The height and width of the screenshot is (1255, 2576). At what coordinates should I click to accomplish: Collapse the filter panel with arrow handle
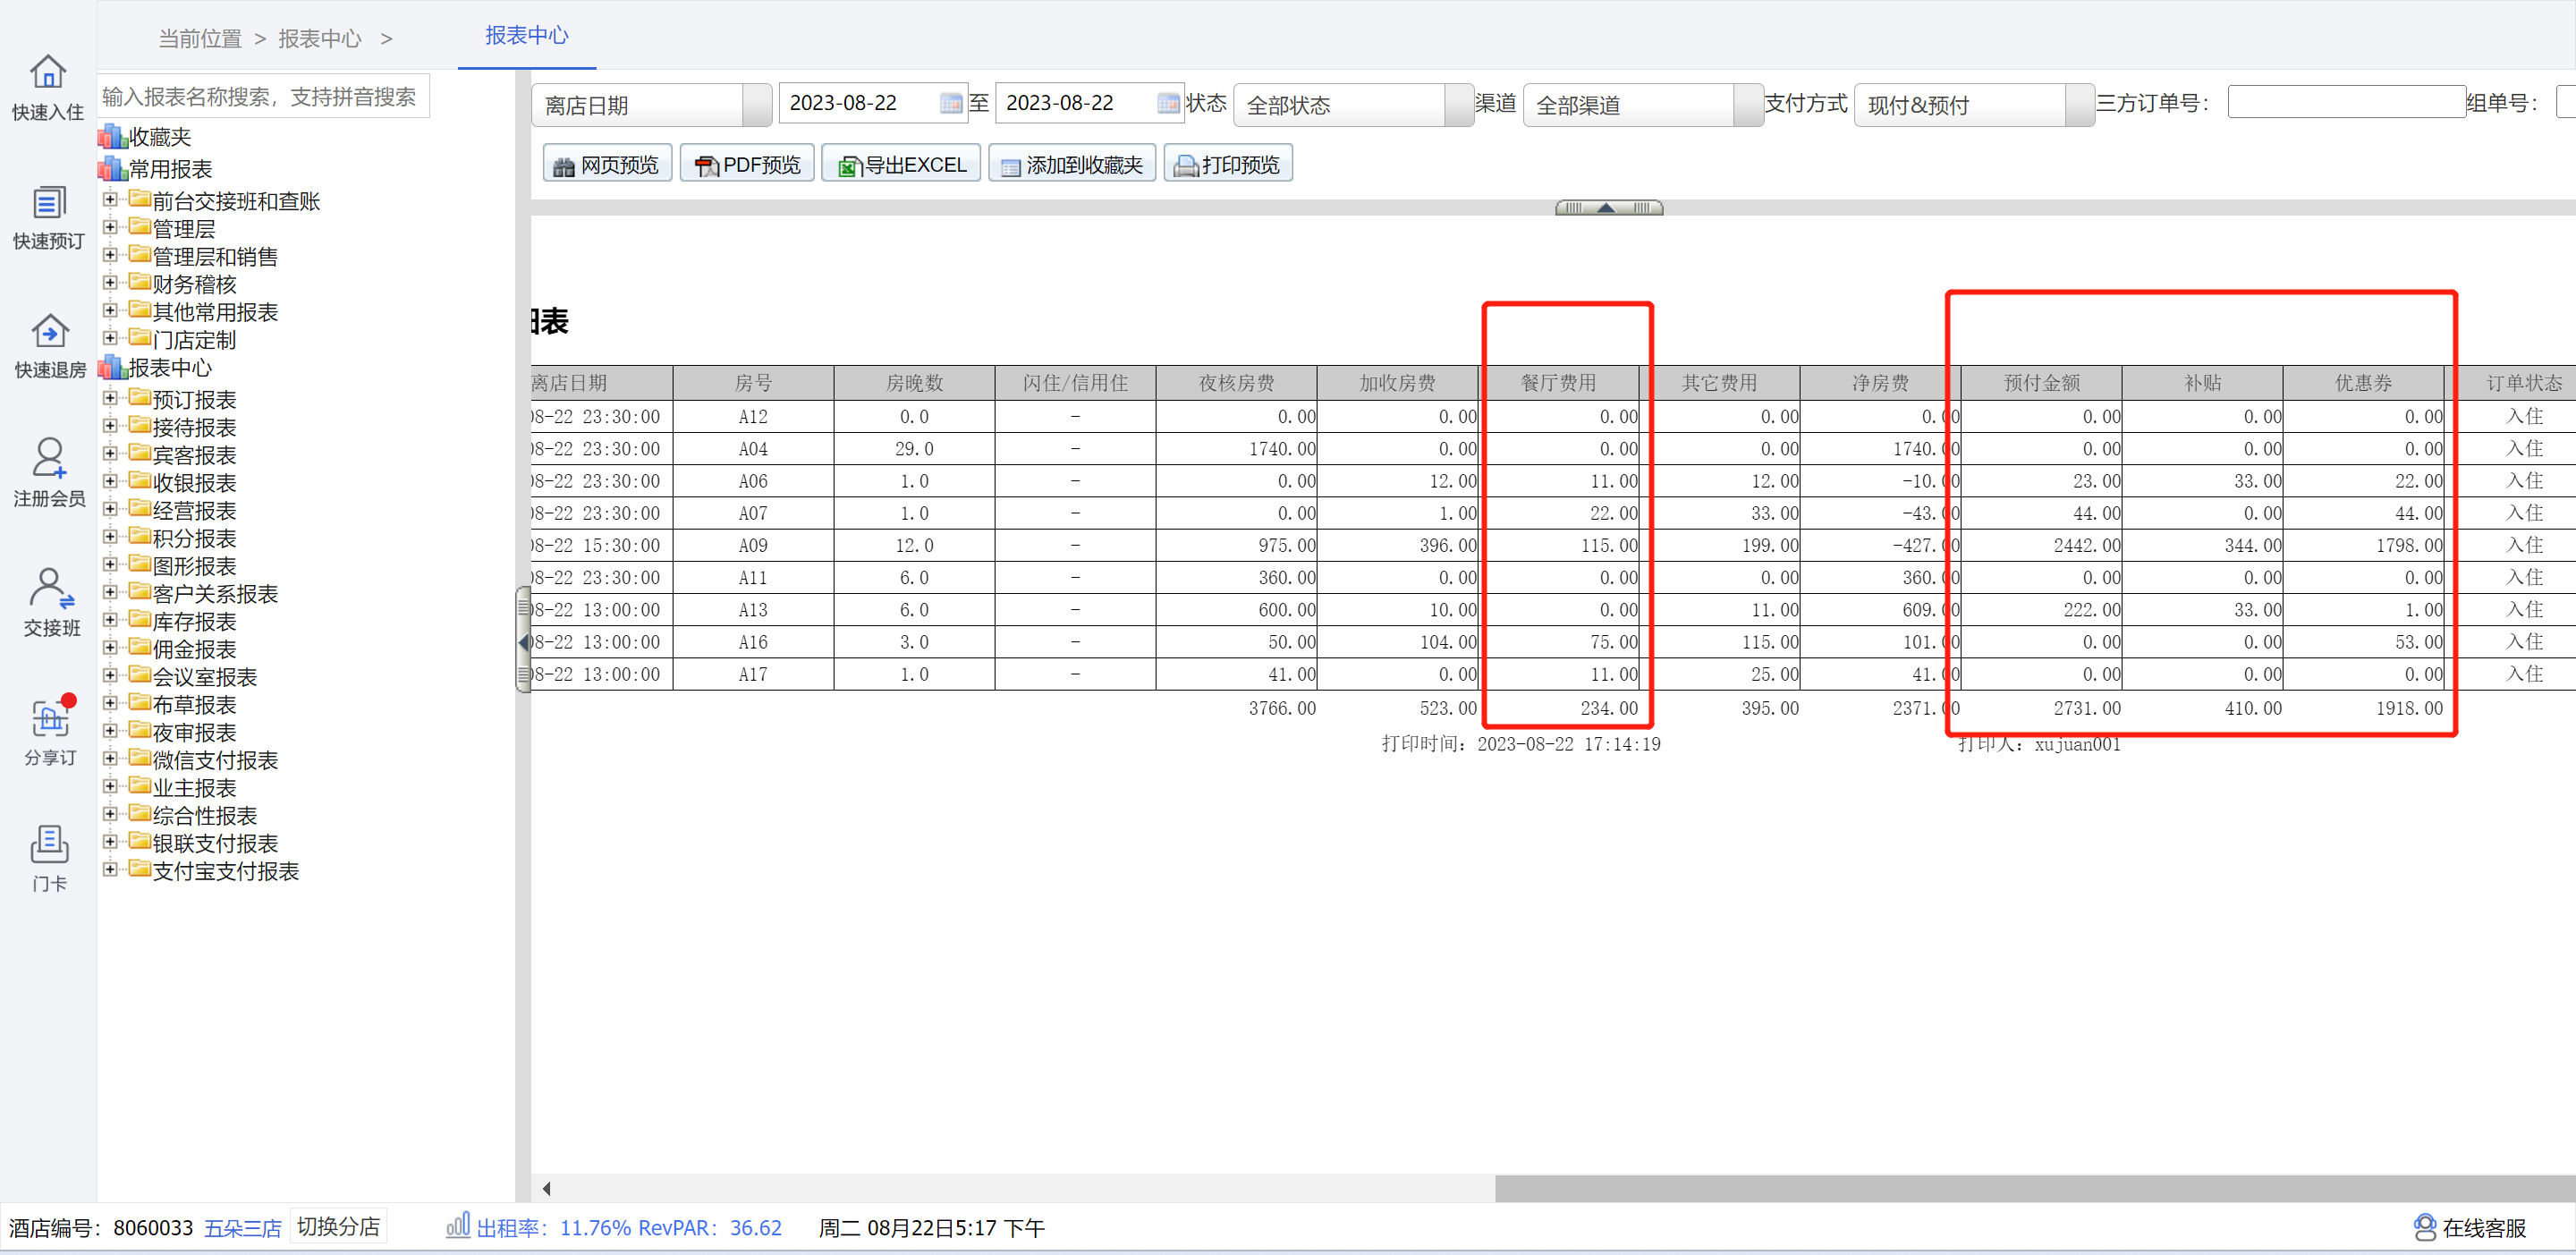1608,208
